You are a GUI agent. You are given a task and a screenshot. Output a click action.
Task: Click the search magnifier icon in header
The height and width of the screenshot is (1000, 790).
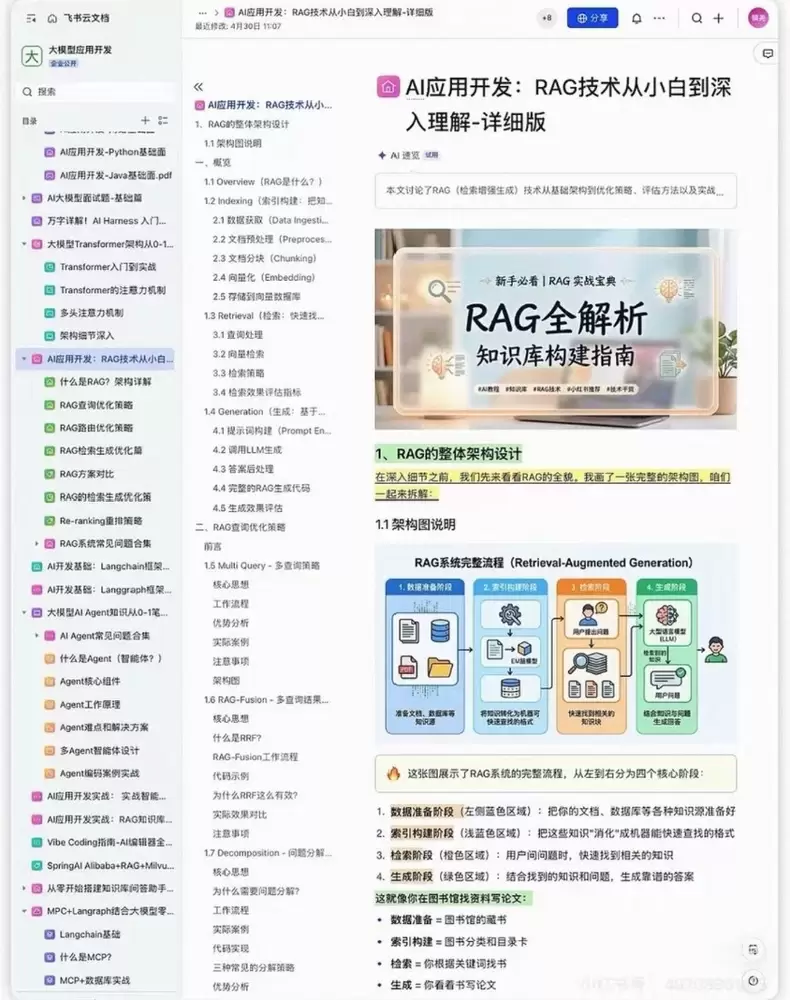tap(697, 18)
